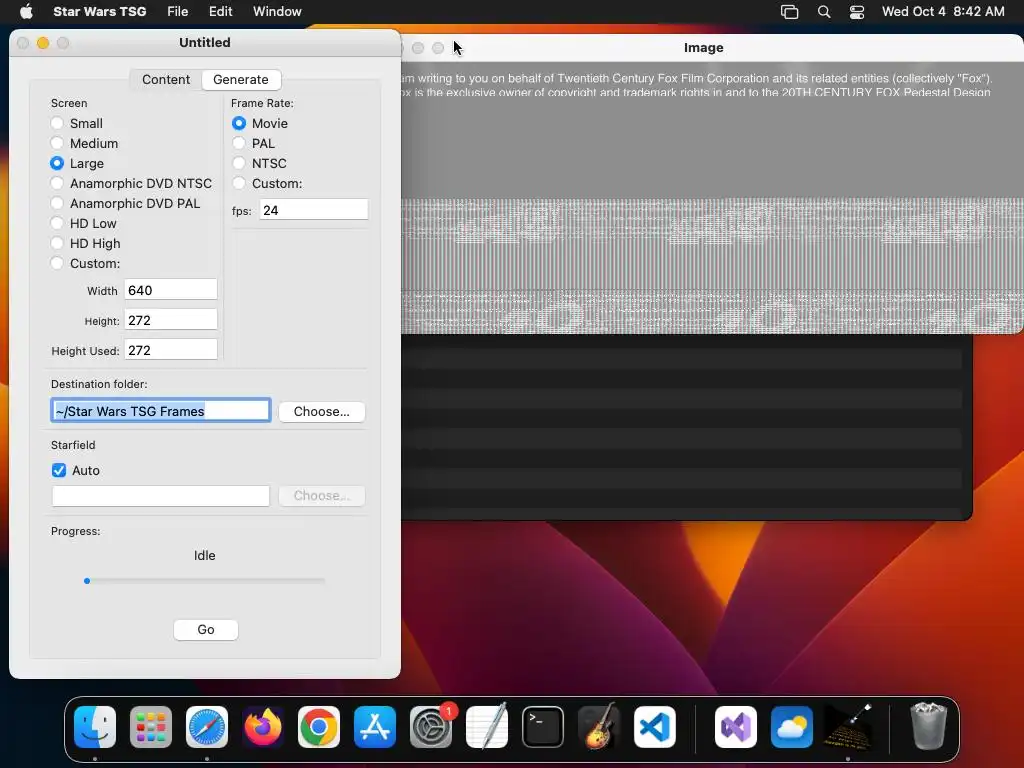The height and width of the screenshot is (768, 1024).
Task: Switch to the Content tab
Action: 166,80
